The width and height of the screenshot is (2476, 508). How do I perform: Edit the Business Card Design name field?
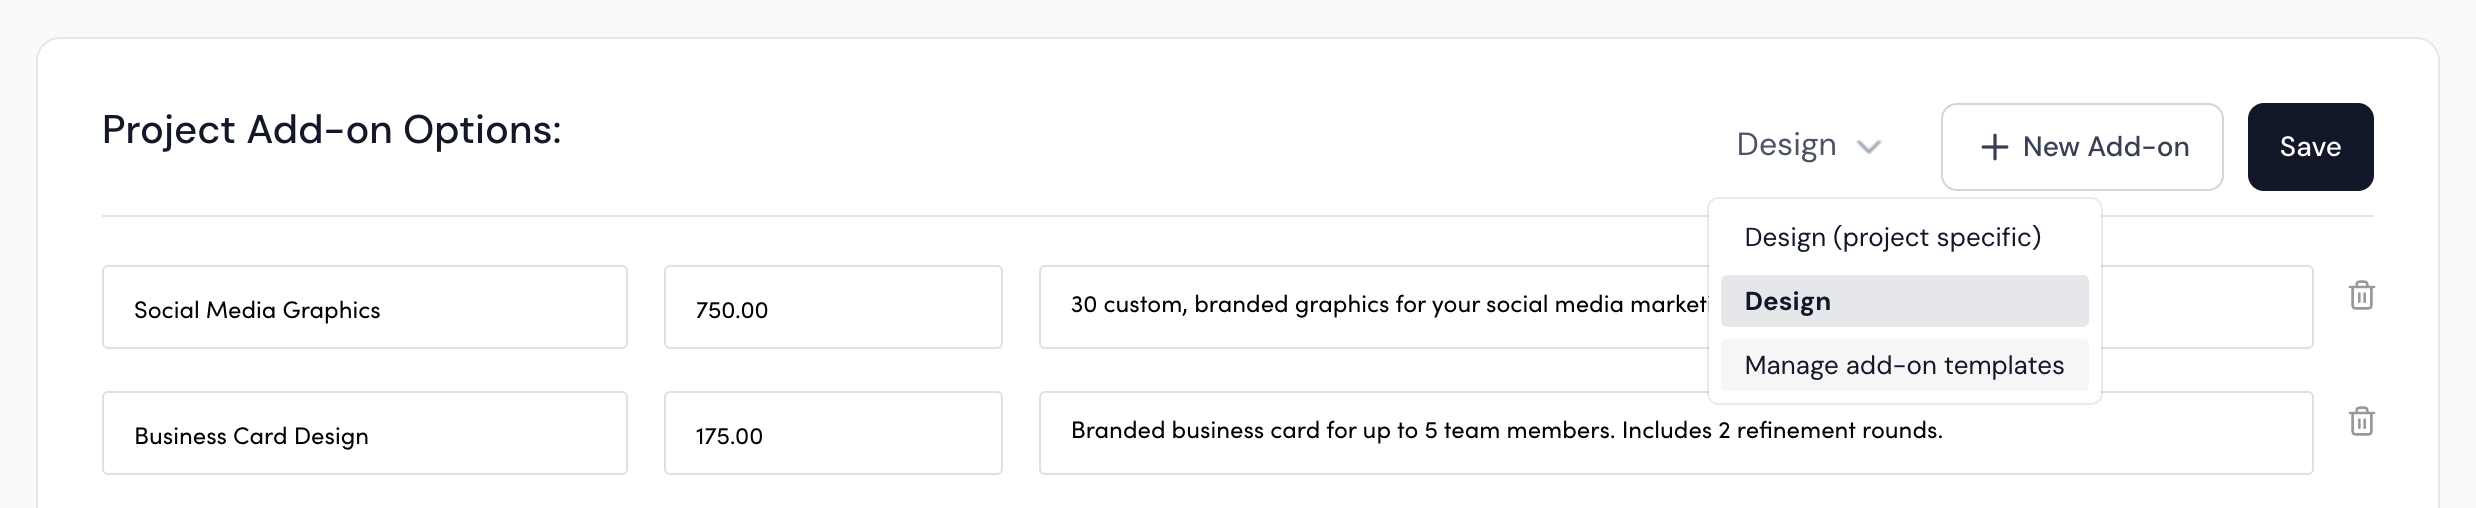coord(364,434)
